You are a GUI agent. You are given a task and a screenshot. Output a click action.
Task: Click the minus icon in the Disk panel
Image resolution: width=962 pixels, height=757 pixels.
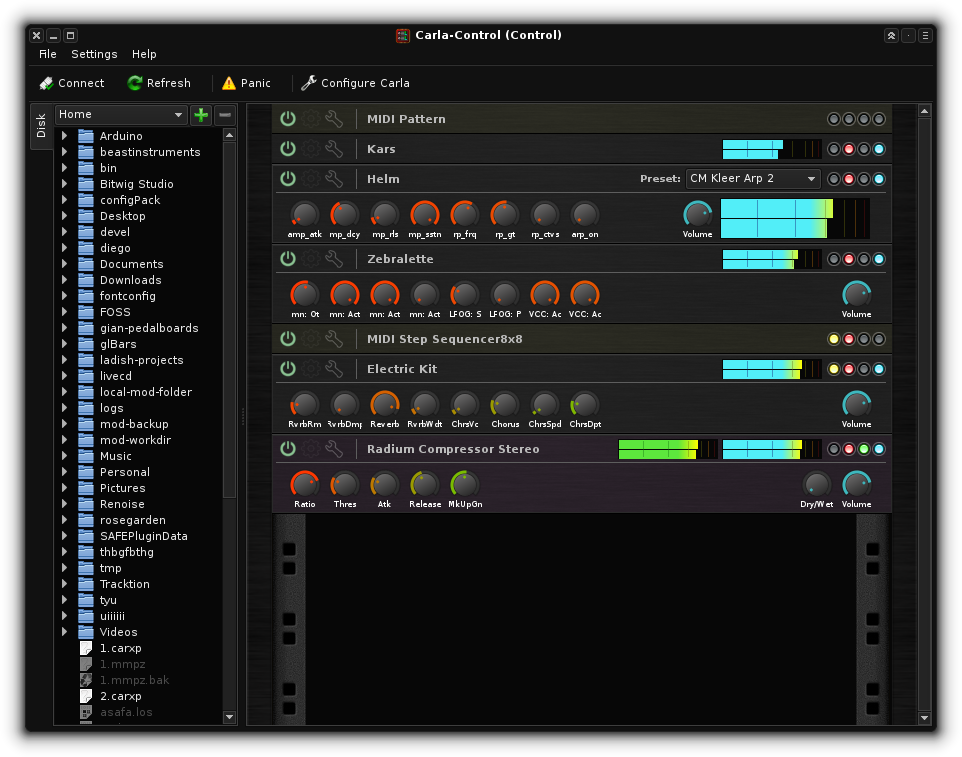225,115
